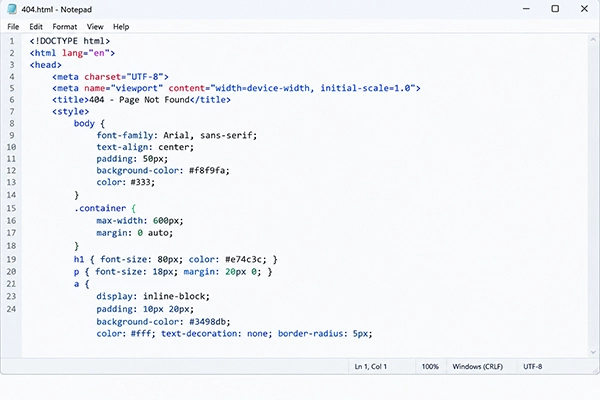This screenshot has width=600, height=400.
Task: Open the Help menu
Action: point(121,27)
